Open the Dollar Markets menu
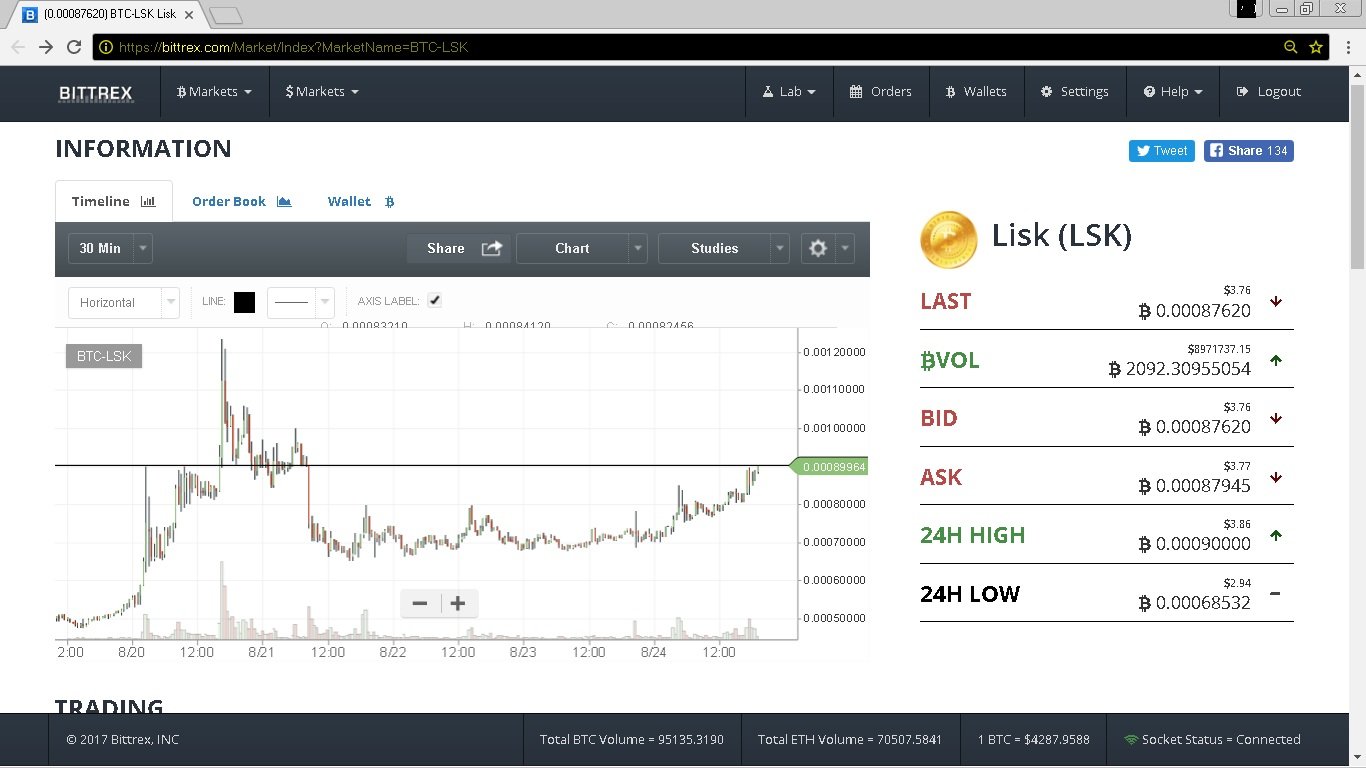Screen dimensions: 1366x768 [x=321, y=92]
